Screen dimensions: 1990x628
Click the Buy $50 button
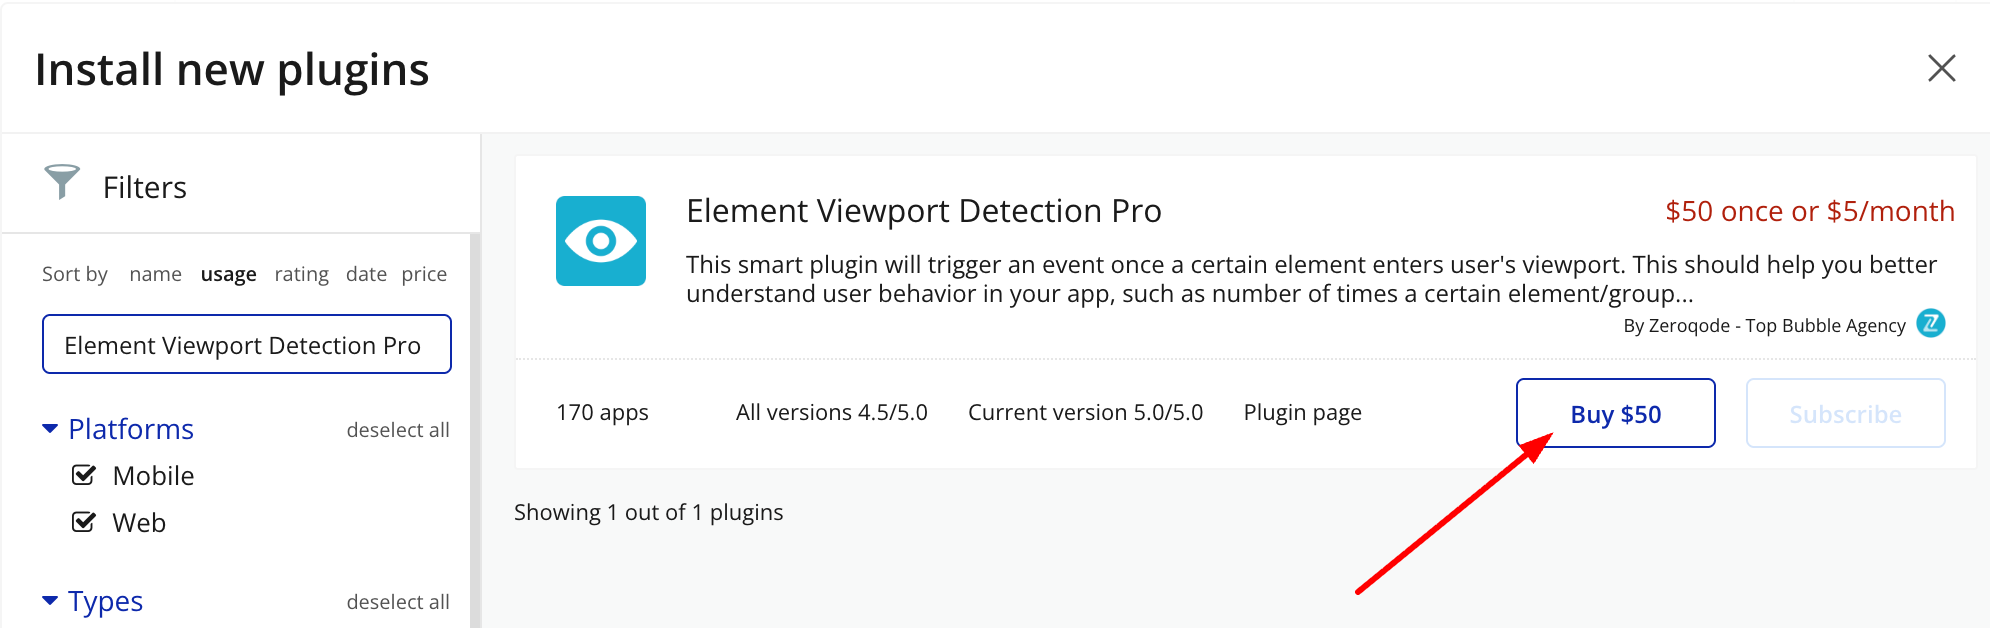(1615, 414)
